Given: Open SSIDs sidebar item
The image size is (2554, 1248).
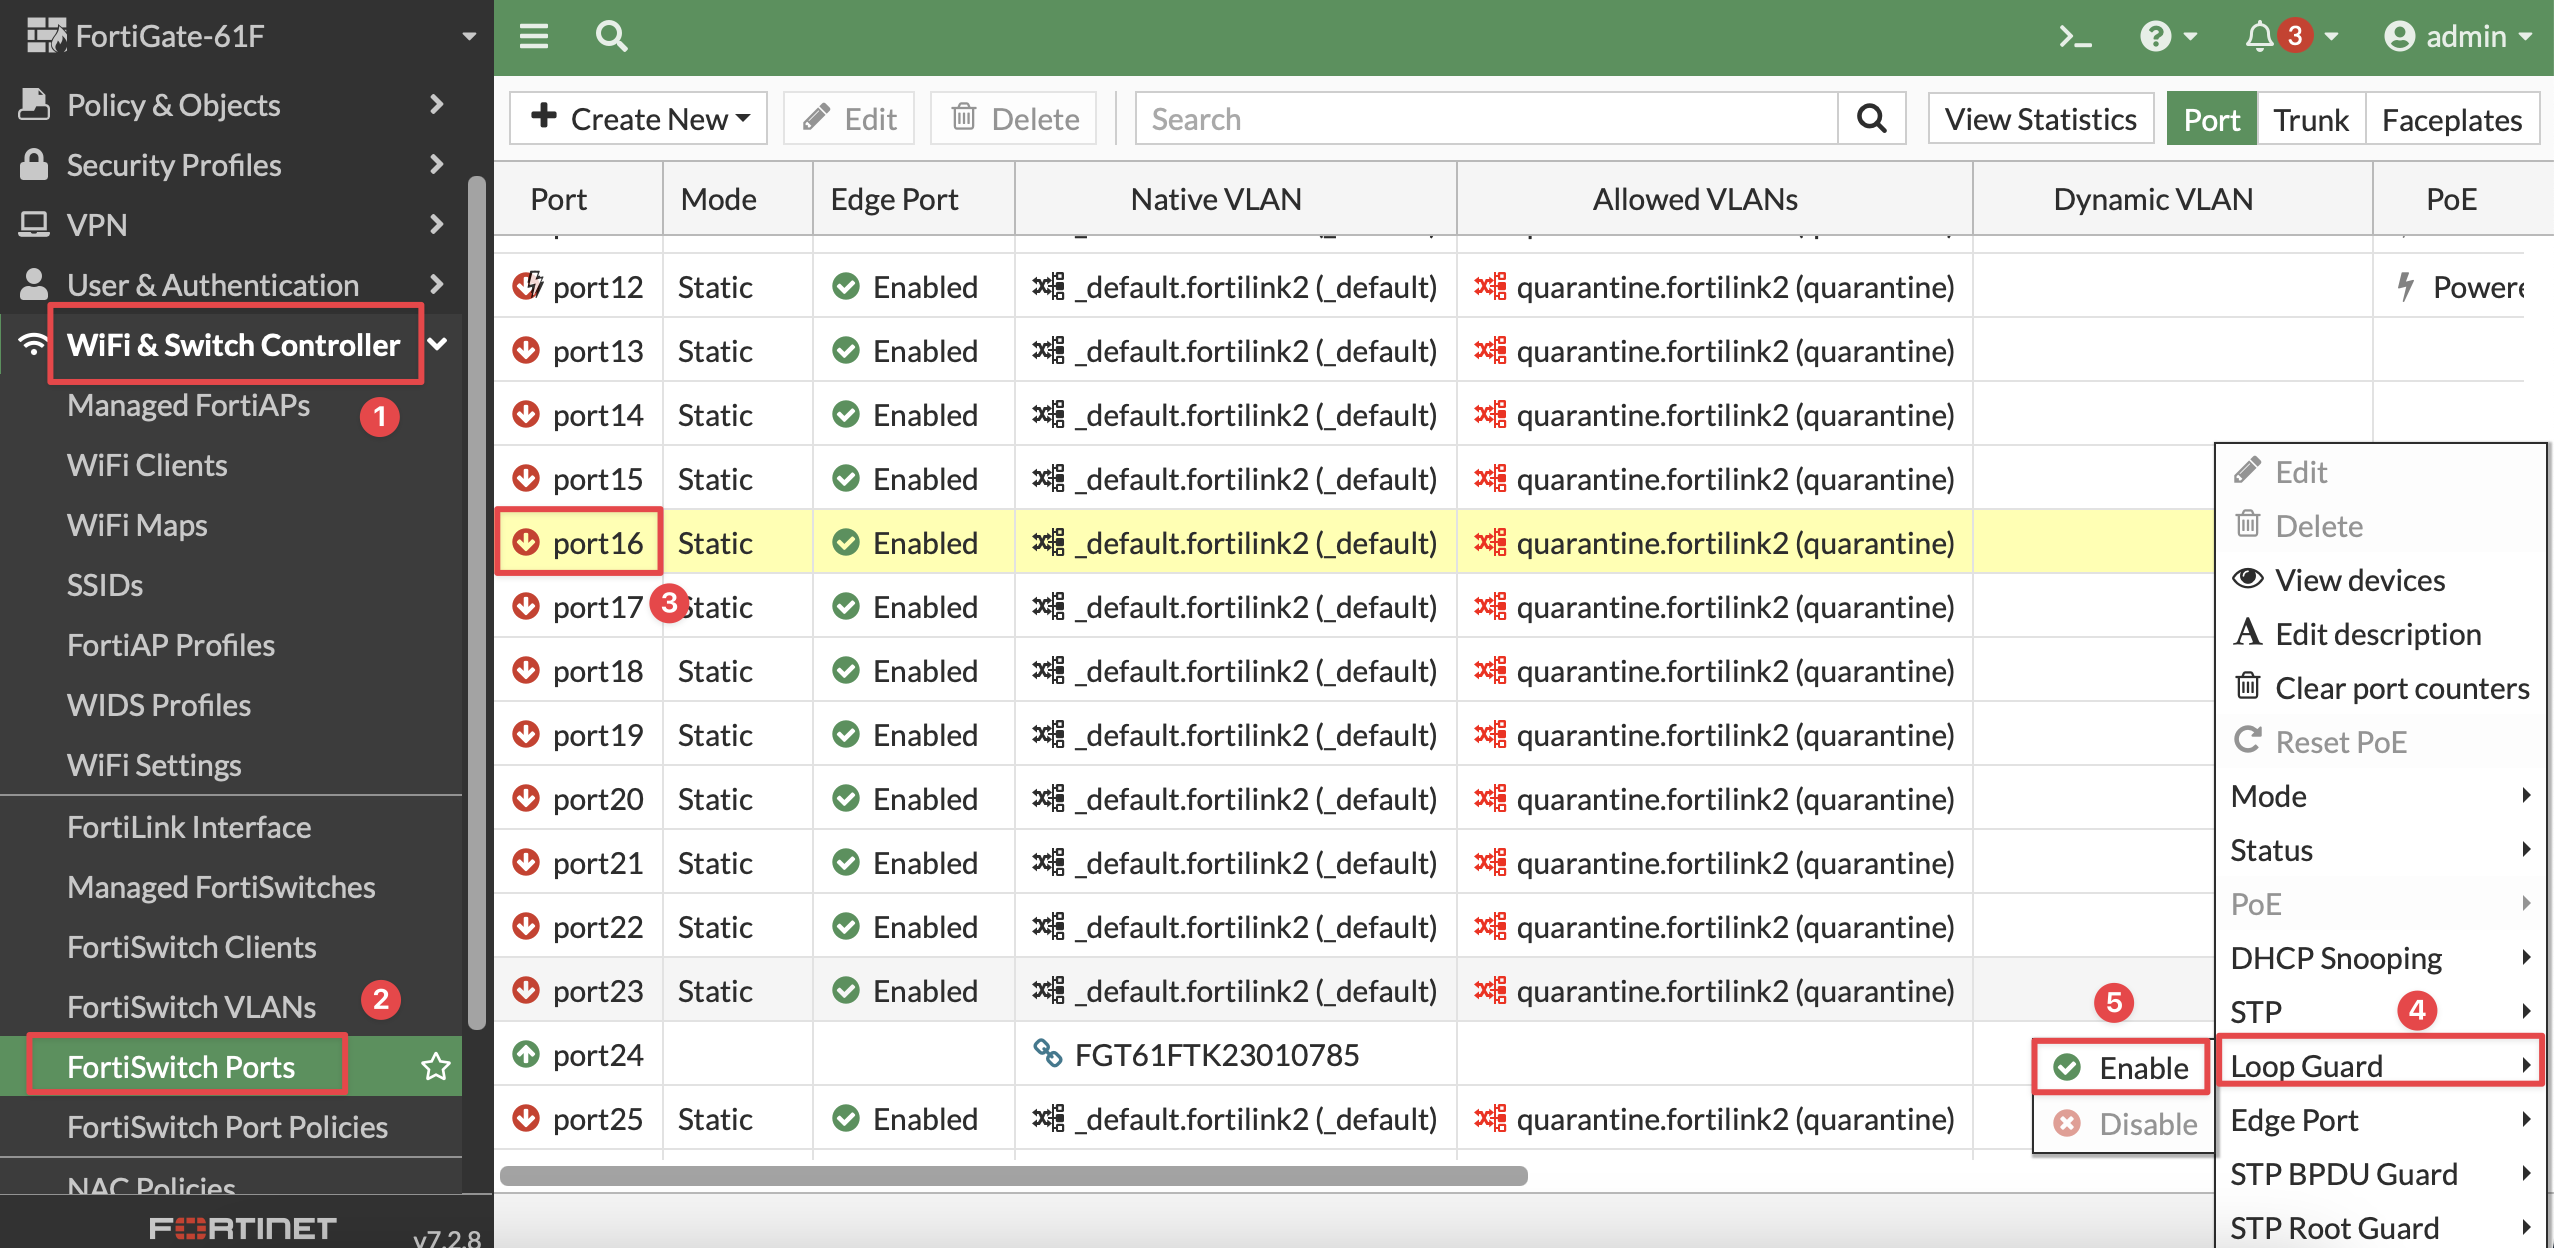Looking at the screenshot, I should [105, 585].
